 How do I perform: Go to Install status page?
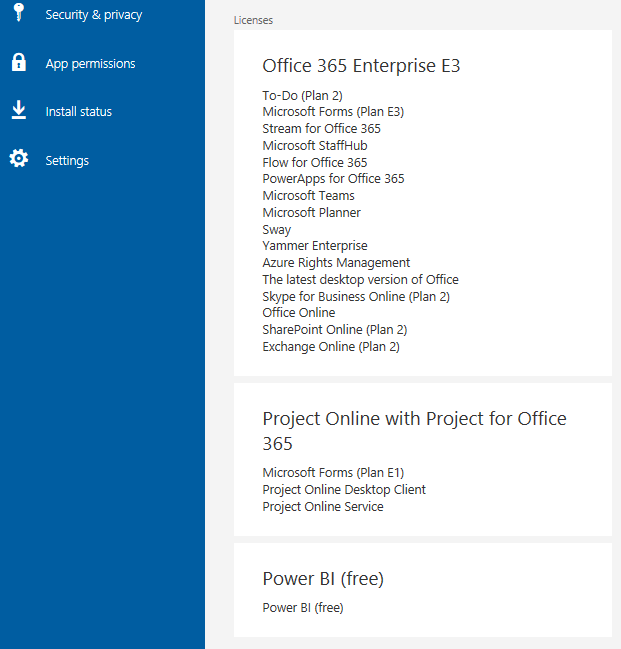click(79, 112)
